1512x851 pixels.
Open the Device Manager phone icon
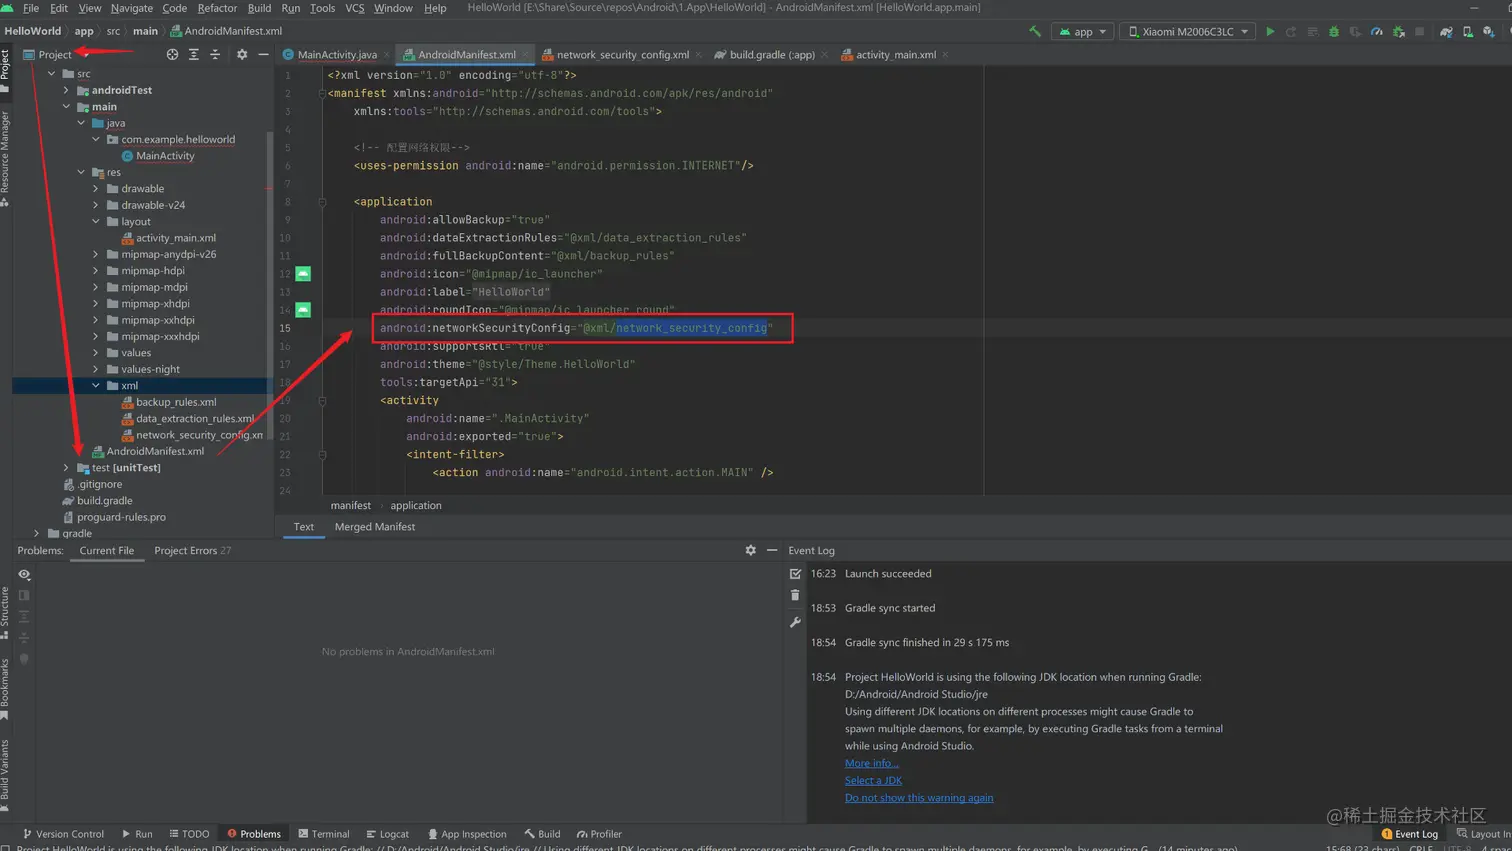1467,32
